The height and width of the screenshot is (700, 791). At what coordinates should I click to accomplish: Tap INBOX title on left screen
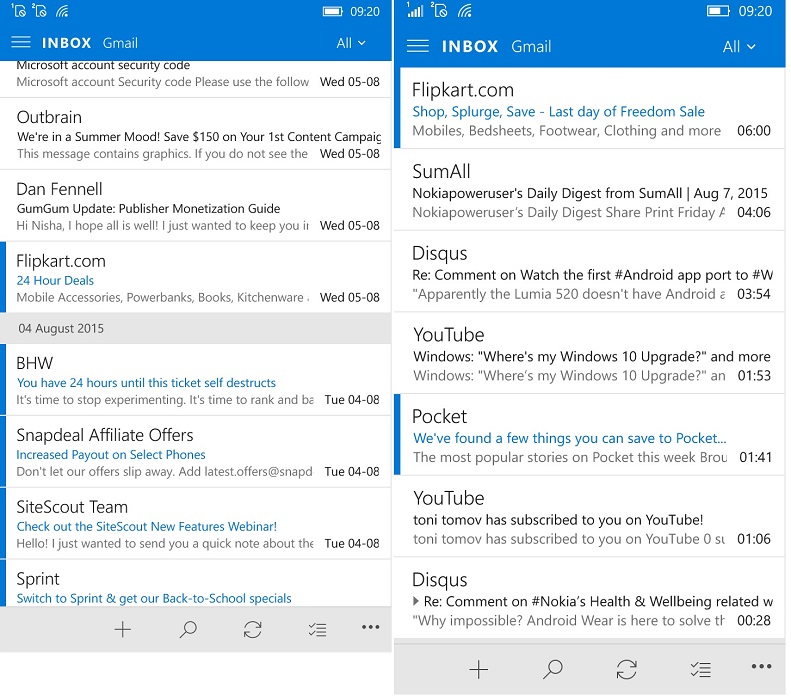66,43
